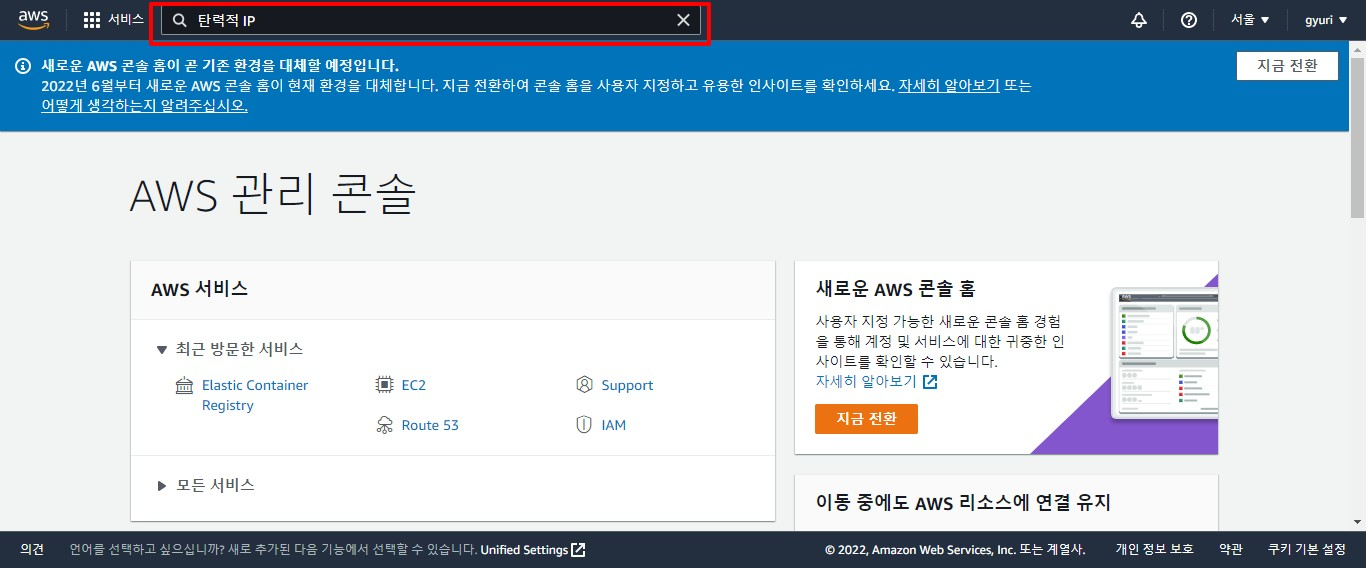Click the Support icon
Viewport: 1366px width, 568px height.
585,385
